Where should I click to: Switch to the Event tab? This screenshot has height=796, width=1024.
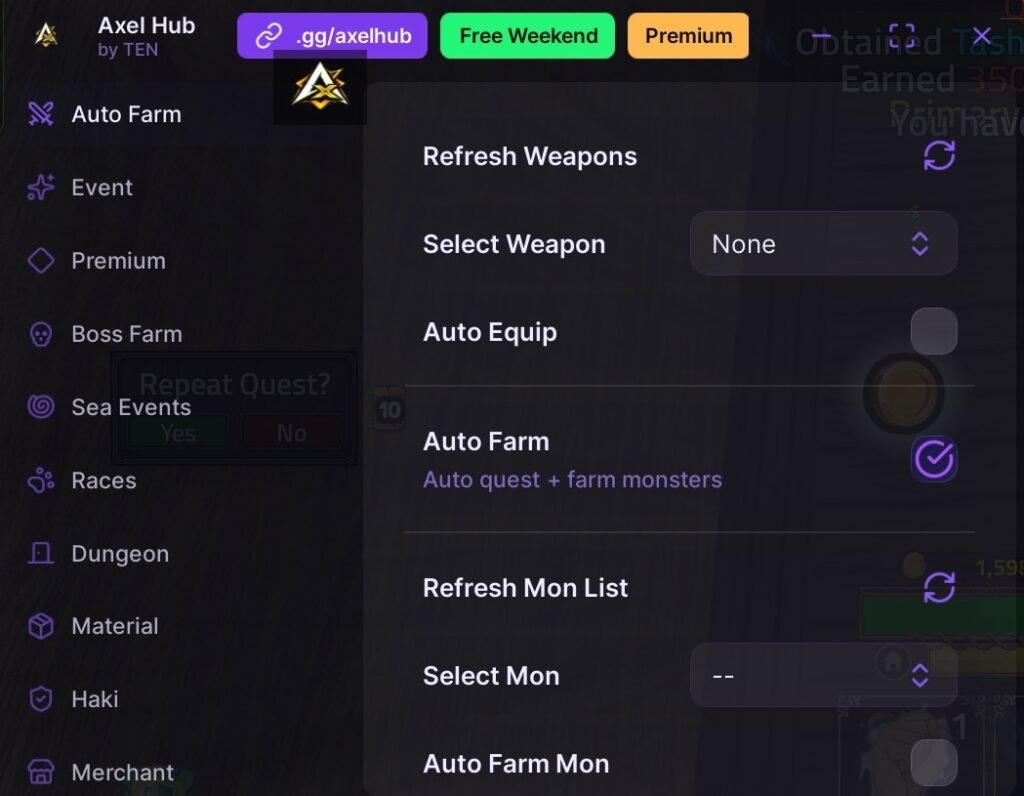[x=102, y=187]
